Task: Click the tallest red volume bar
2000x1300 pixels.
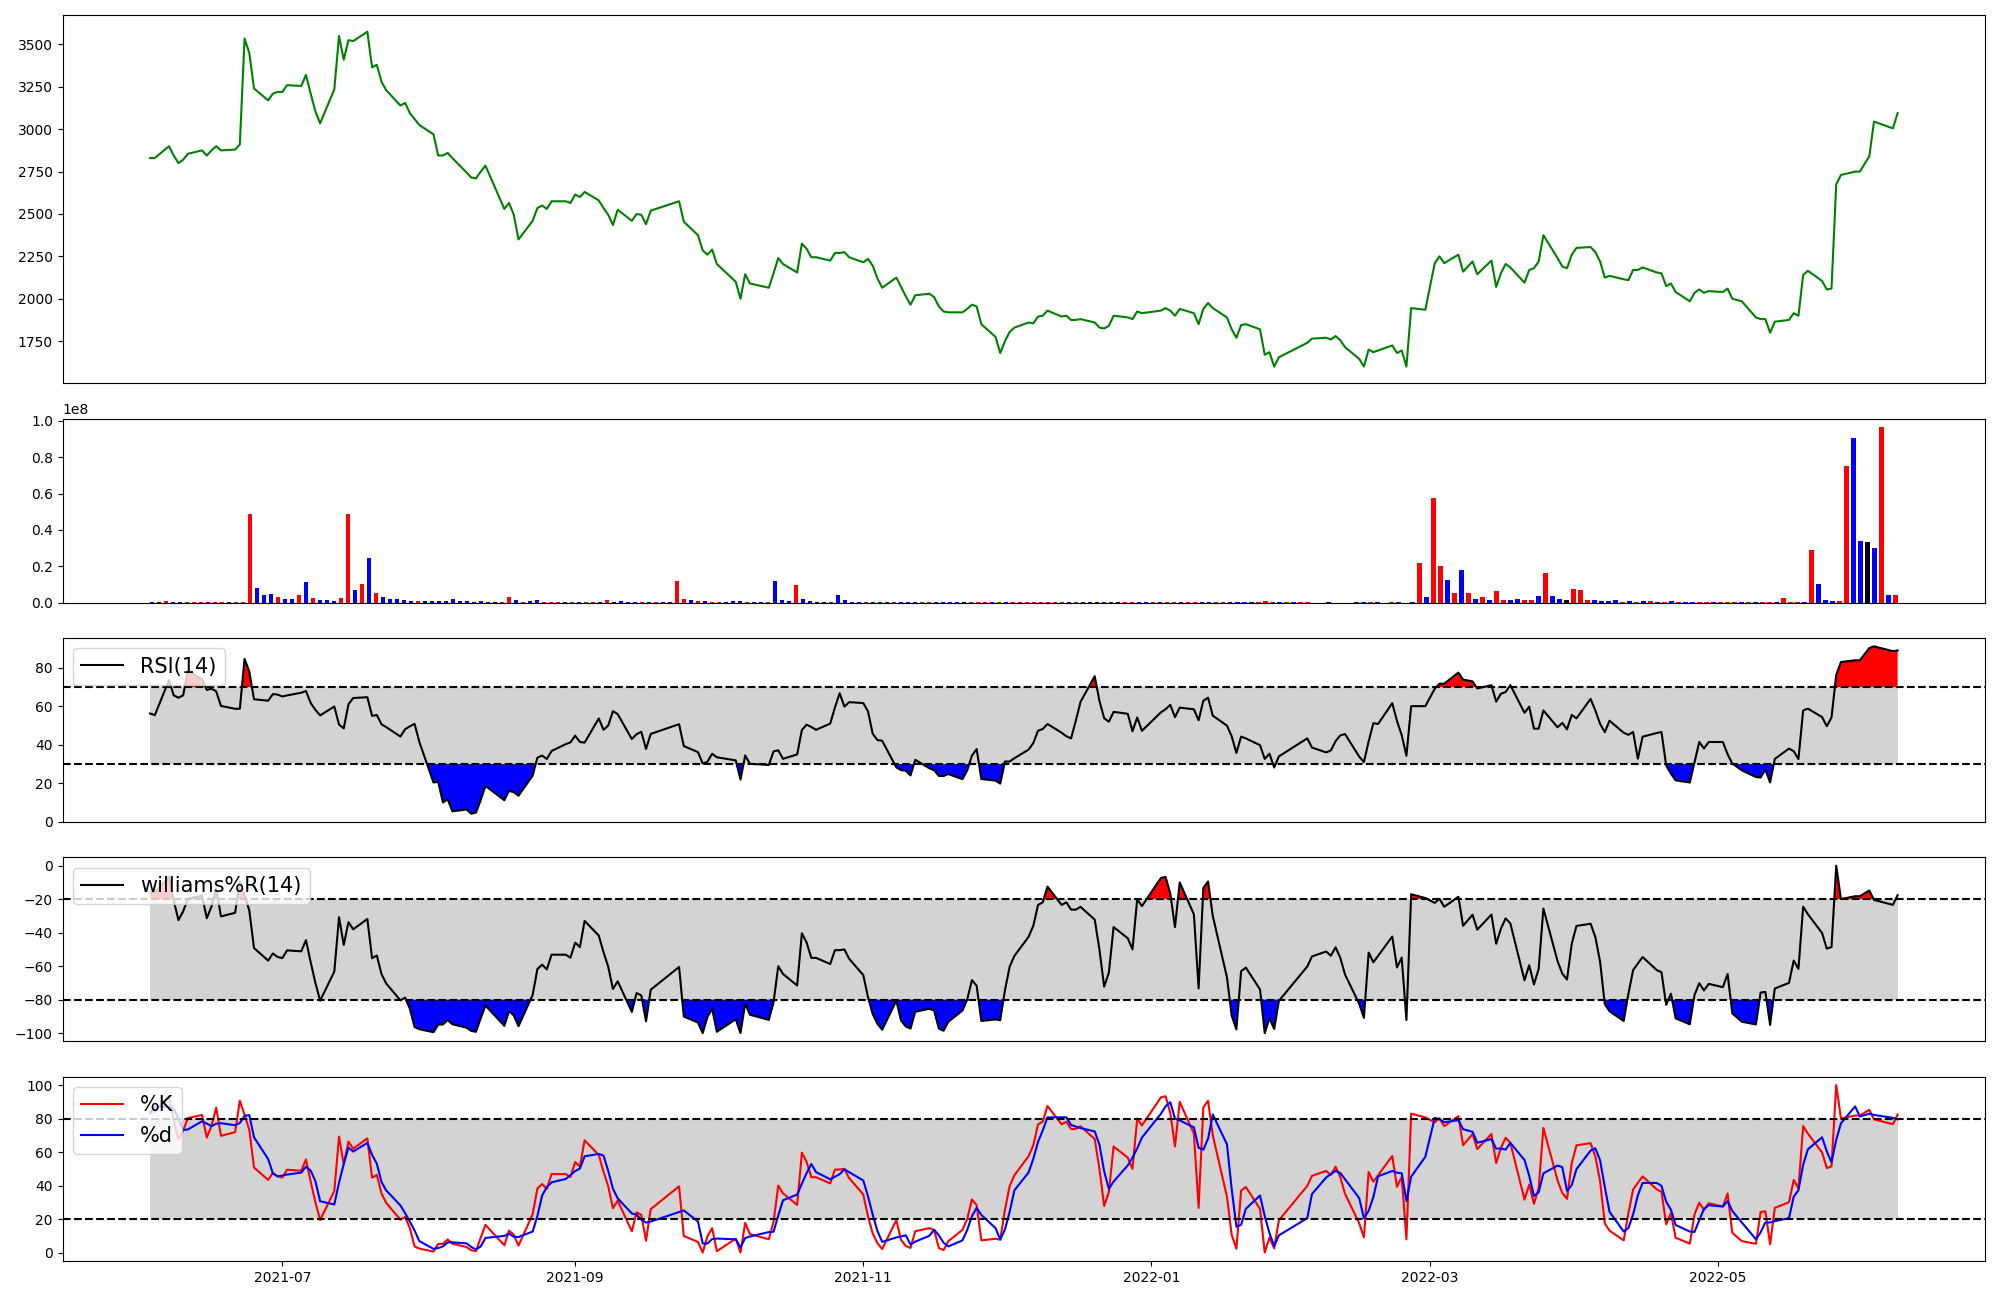Action: (x=1881, y=515)
